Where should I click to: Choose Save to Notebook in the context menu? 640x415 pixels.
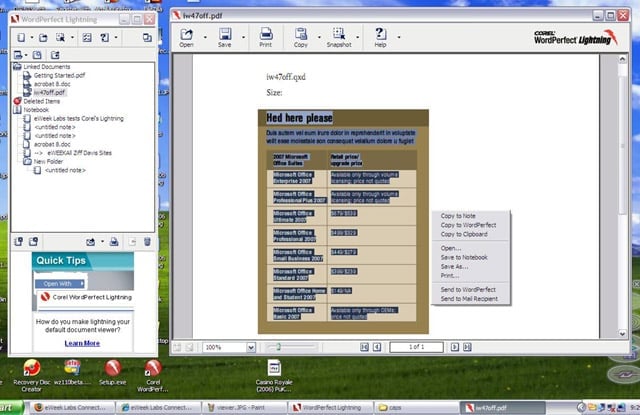pos(464,257)
